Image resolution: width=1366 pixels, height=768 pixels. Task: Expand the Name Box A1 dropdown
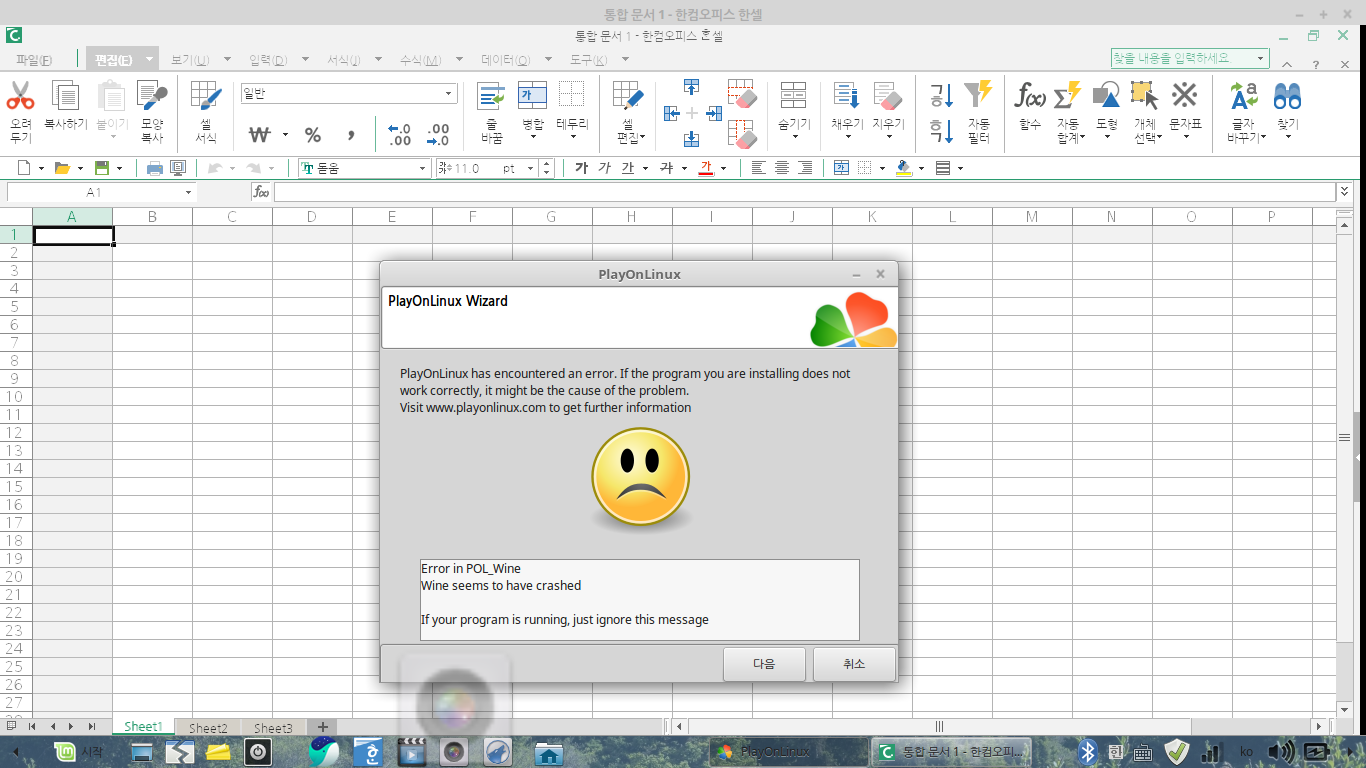coord(188,192)
